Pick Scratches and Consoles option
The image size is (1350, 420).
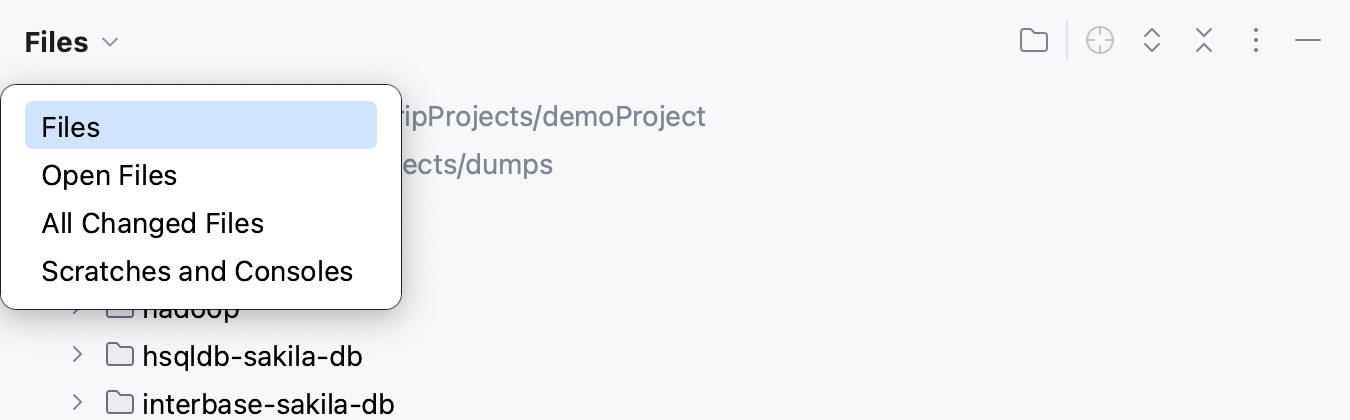pos(197,271)
